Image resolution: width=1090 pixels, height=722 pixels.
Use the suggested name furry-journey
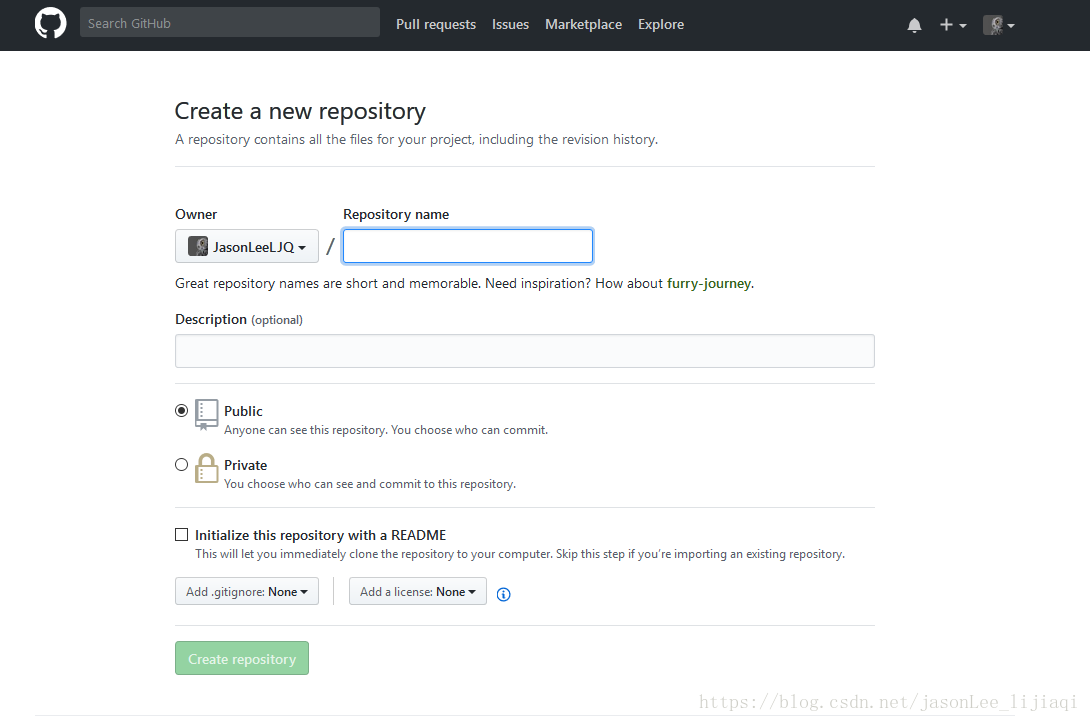709,284
